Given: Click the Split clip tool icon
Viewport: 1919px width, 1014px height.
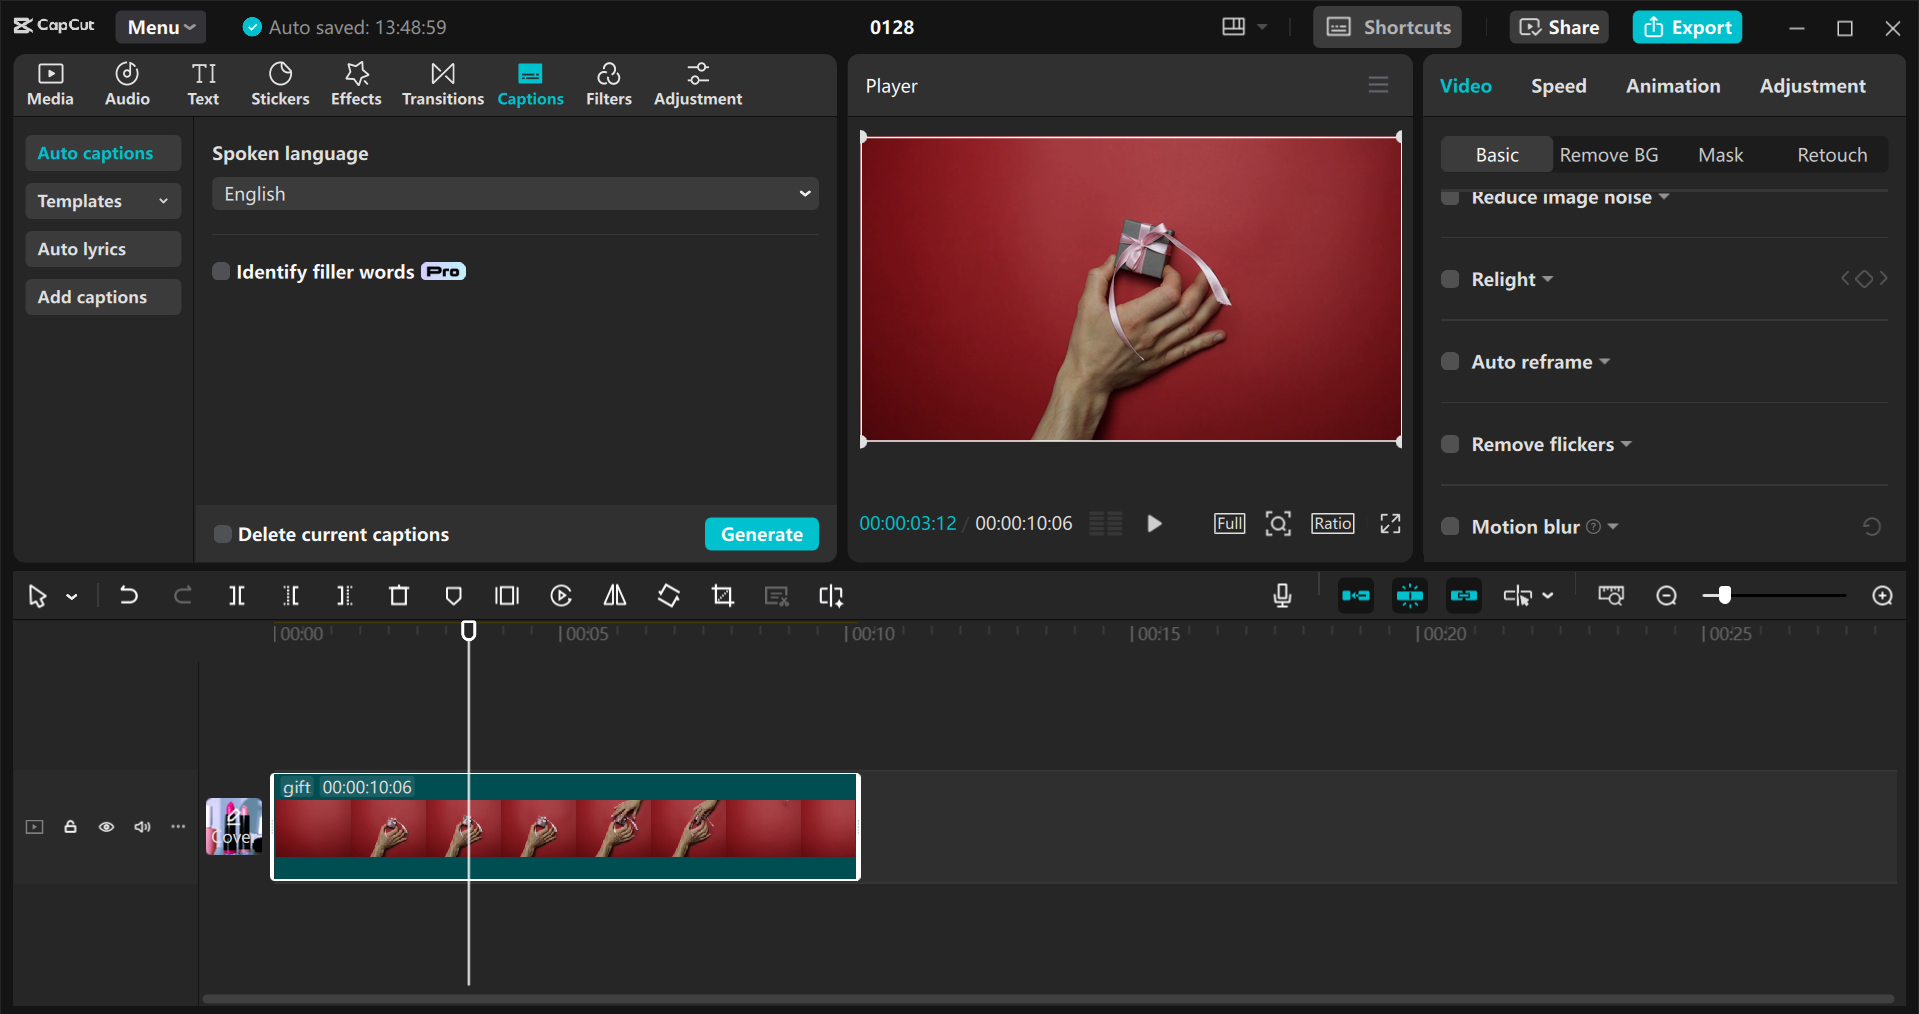Looking at the screenshot, I should pos(237,596).
